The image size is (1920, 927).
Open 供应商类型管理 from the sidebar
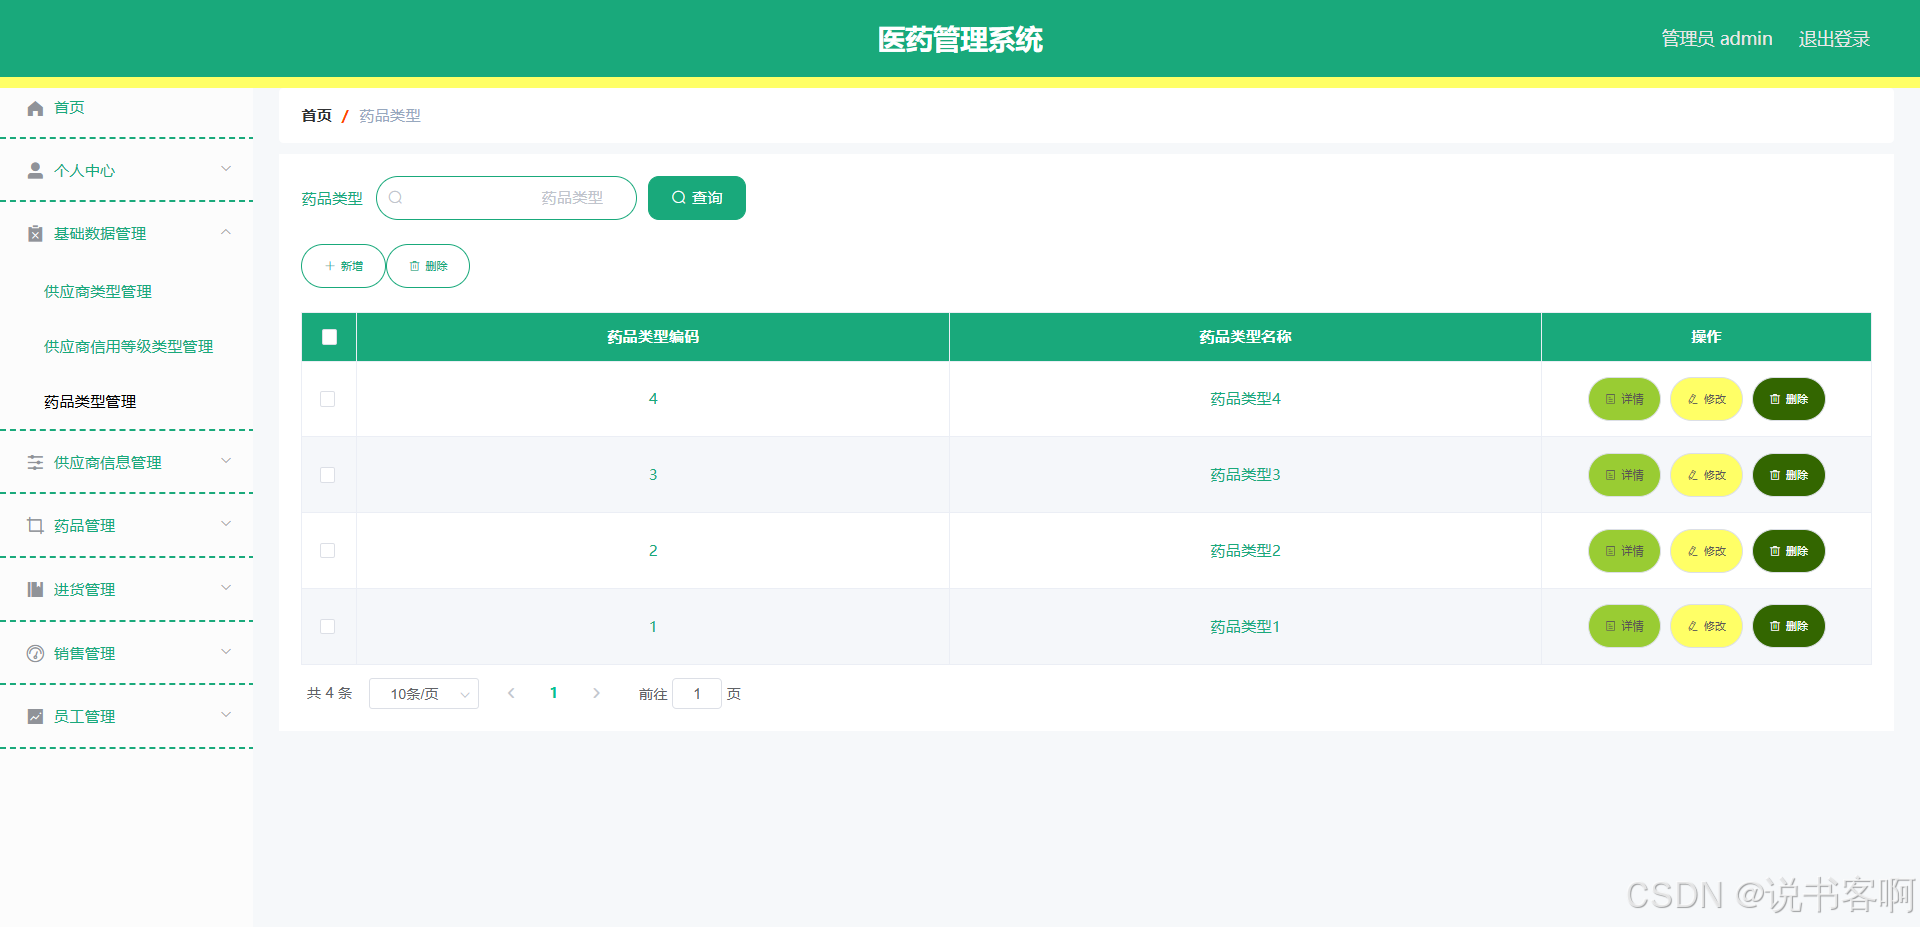(x=97, y=291)
